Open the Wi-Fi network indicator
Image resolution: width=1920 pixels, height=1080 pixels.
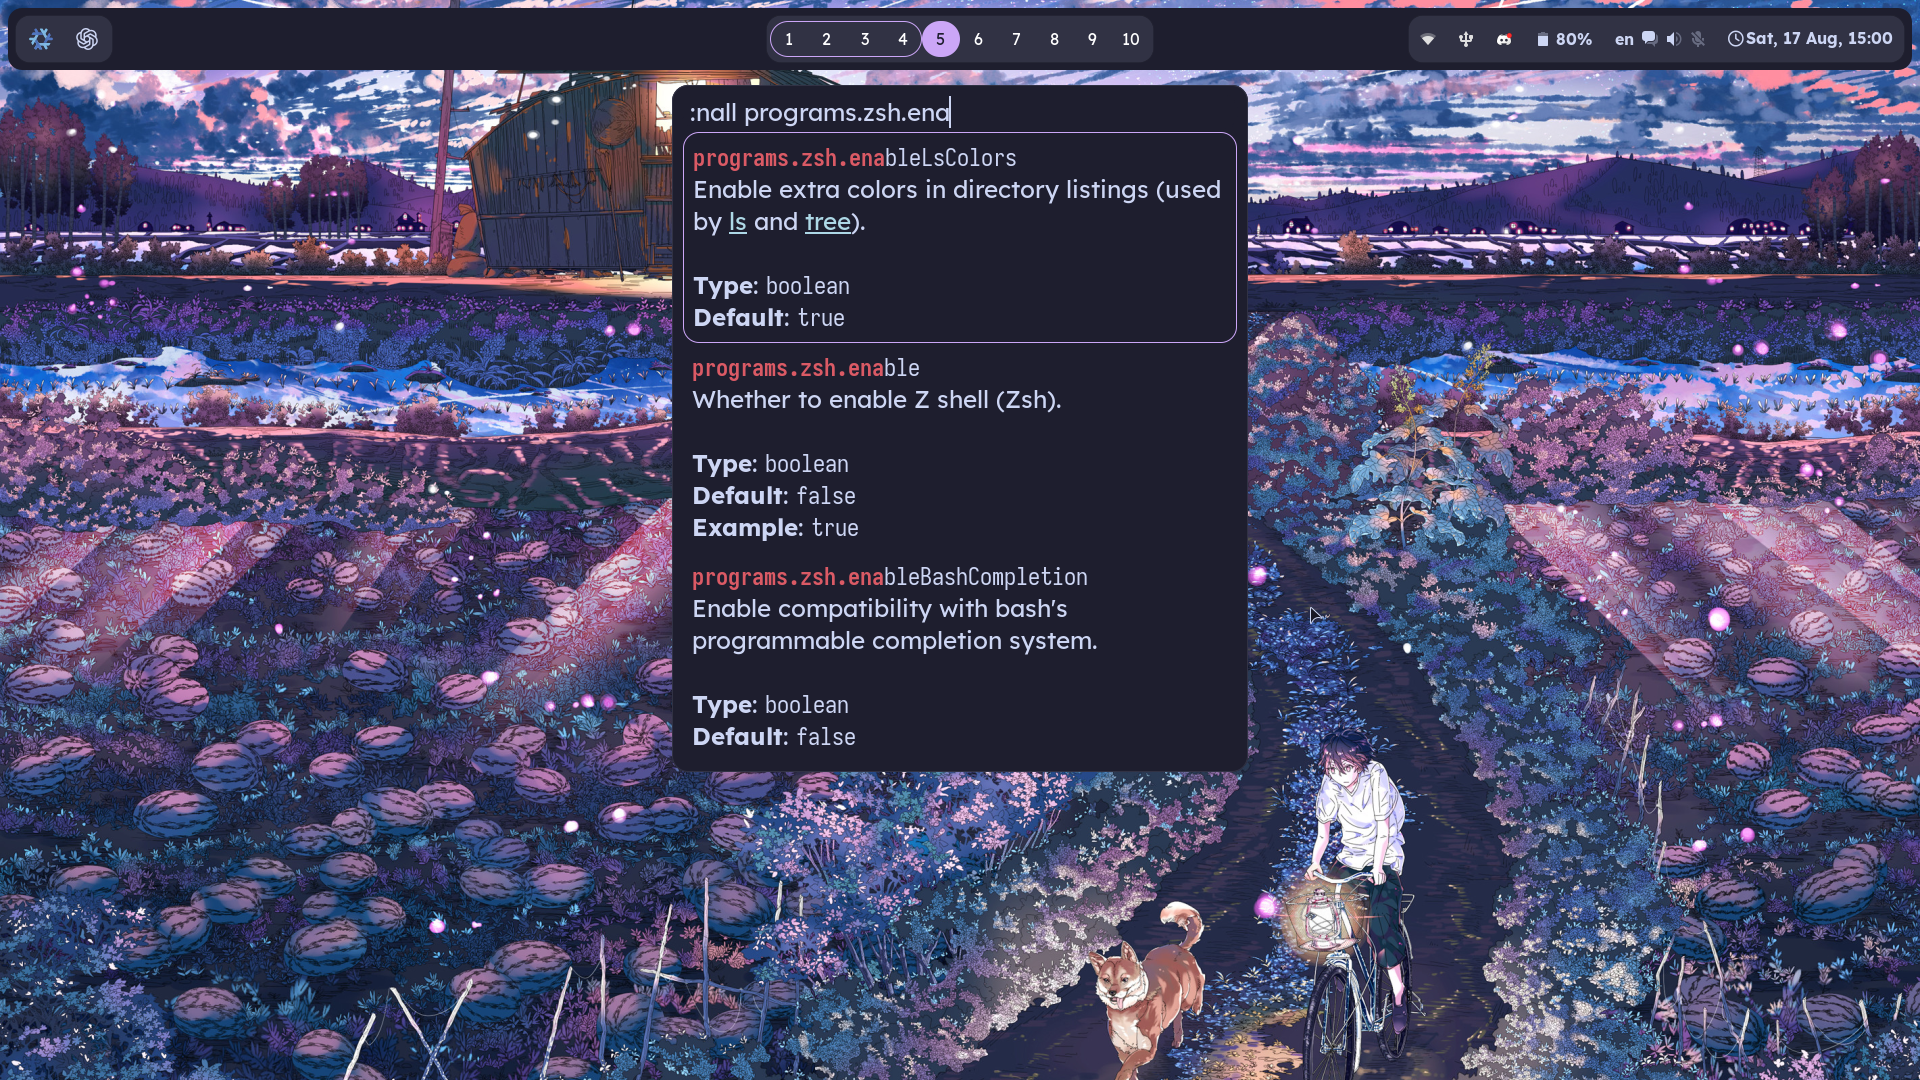(x=1428, y=39)
